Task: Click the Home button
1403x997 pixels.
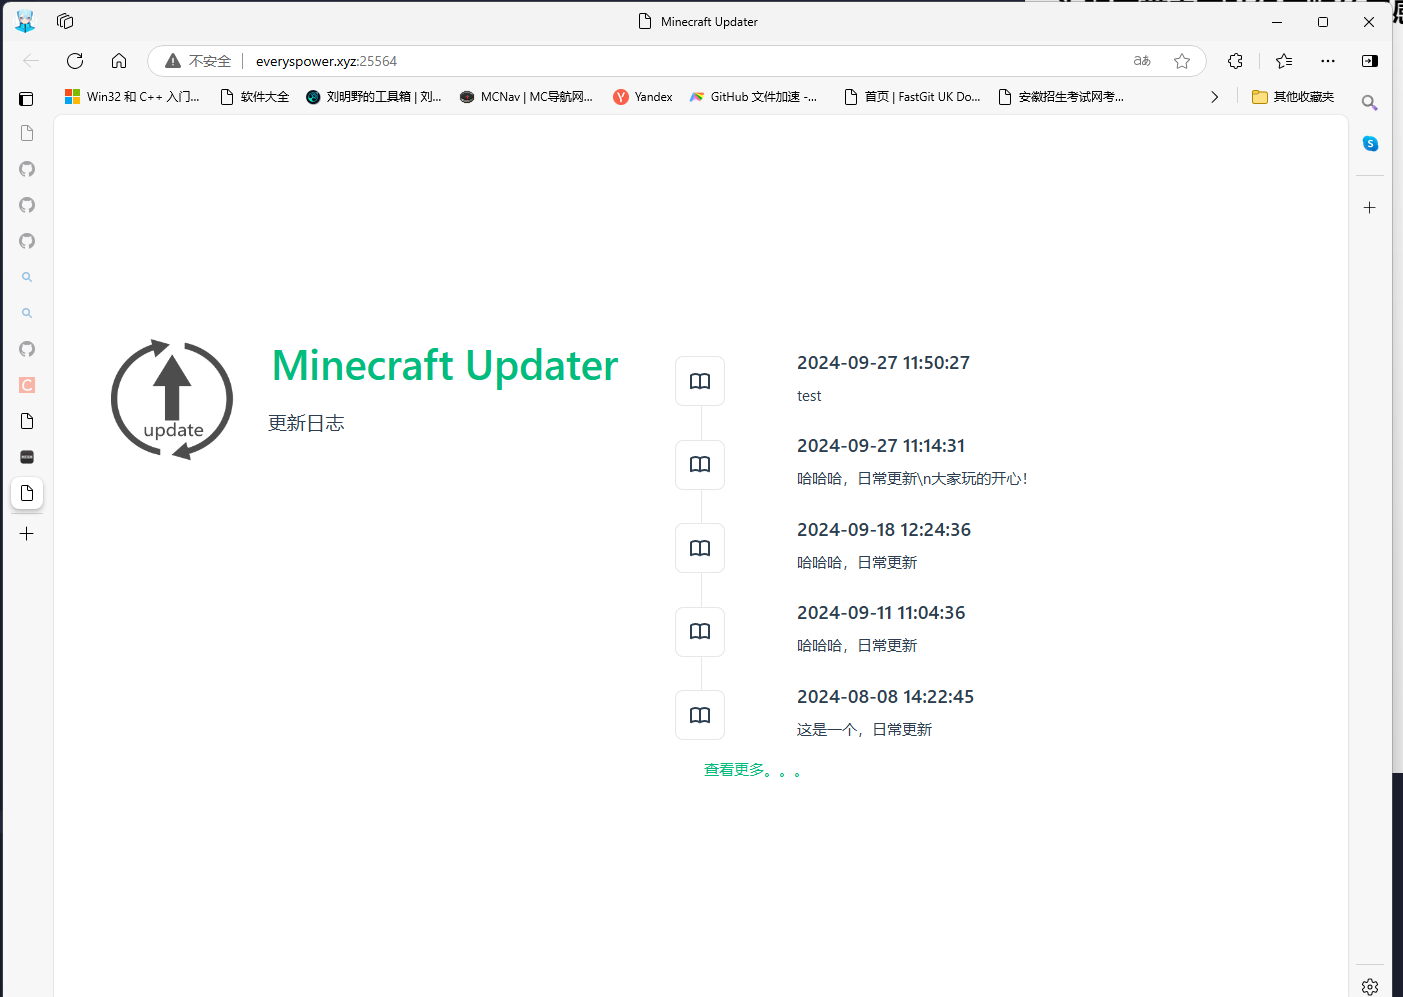Action: tap(119, 61)
